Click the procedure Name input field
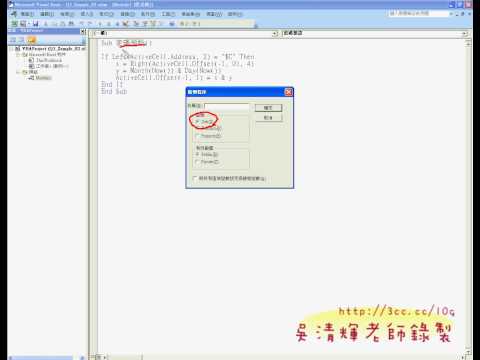 pos(227,106)
